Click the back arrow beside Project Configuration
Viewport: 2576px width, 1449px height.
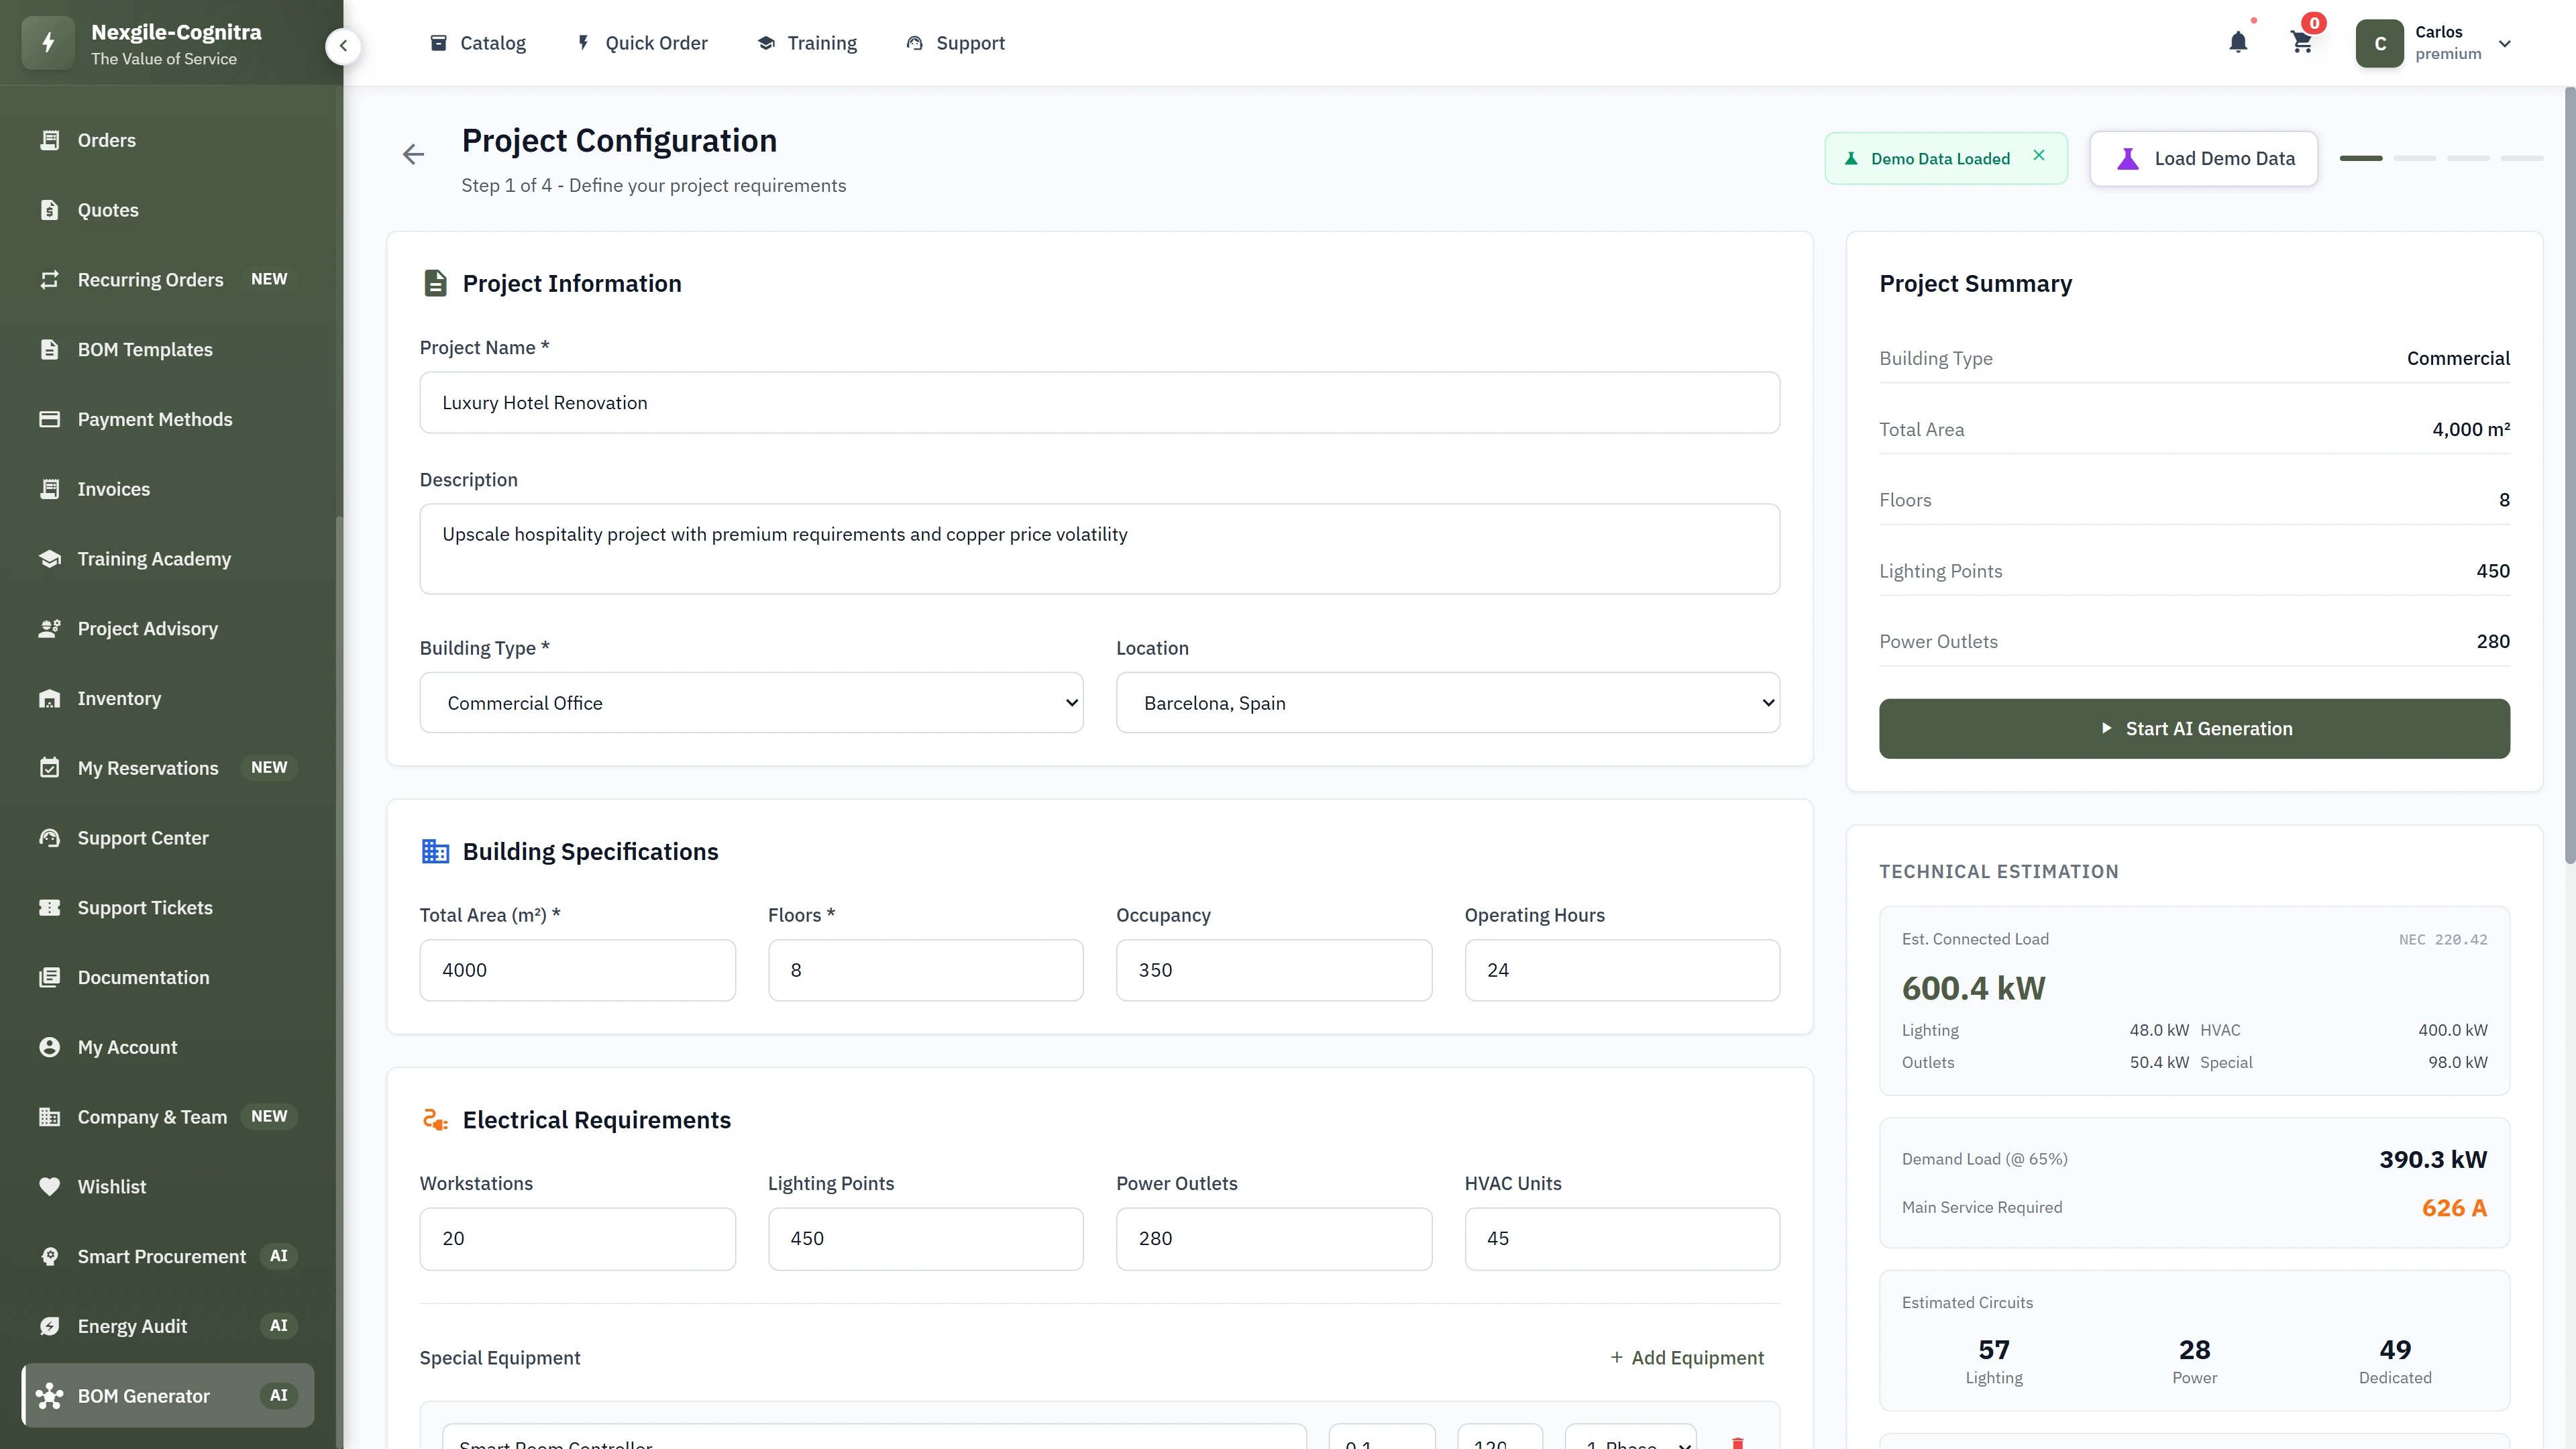(413, 154)
